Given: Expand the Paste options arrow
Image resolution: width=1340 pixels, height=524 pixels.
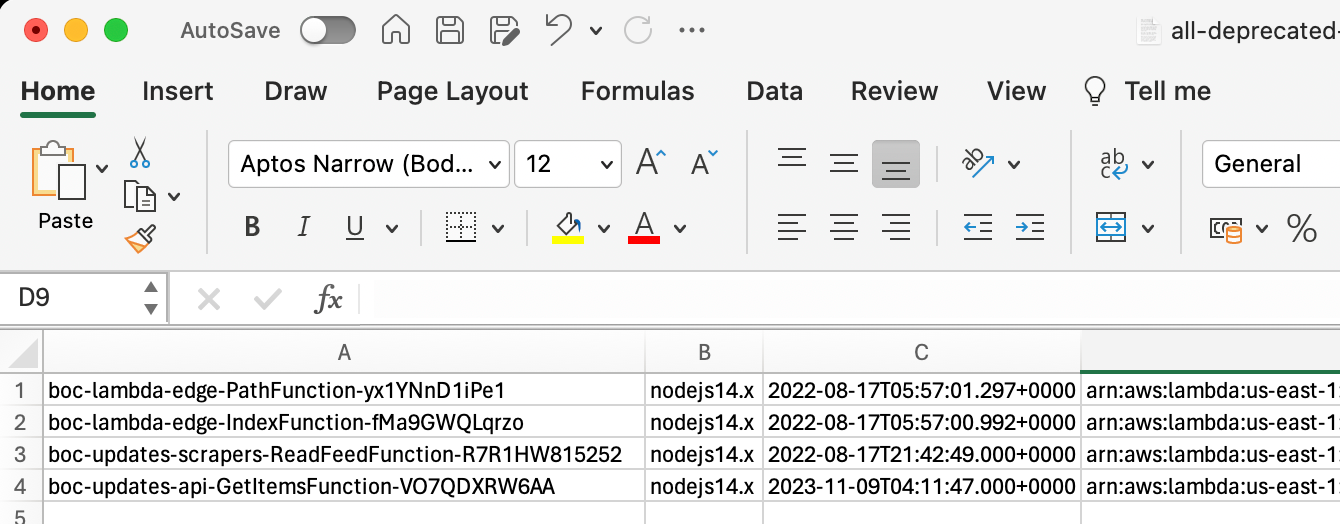Looking at the screenshot, I should click(x=102, y=169).
